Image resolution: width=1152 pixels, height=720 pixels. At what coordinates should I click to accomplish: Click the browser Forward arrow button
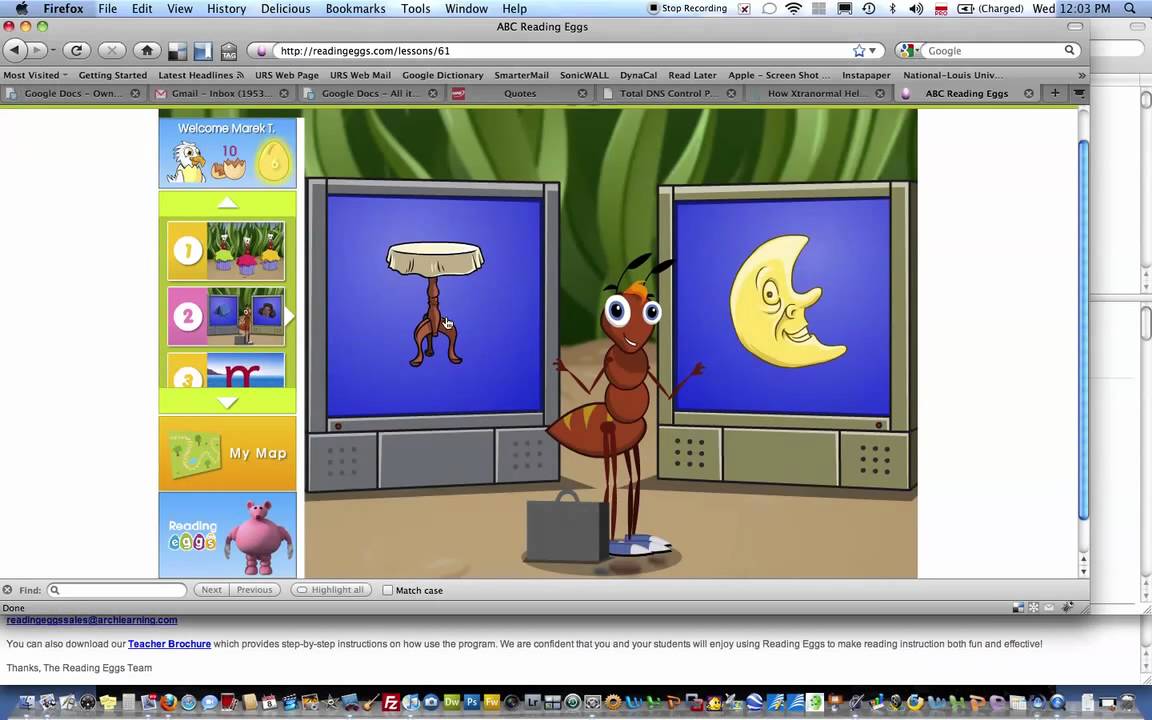click(x=37, y=51)
